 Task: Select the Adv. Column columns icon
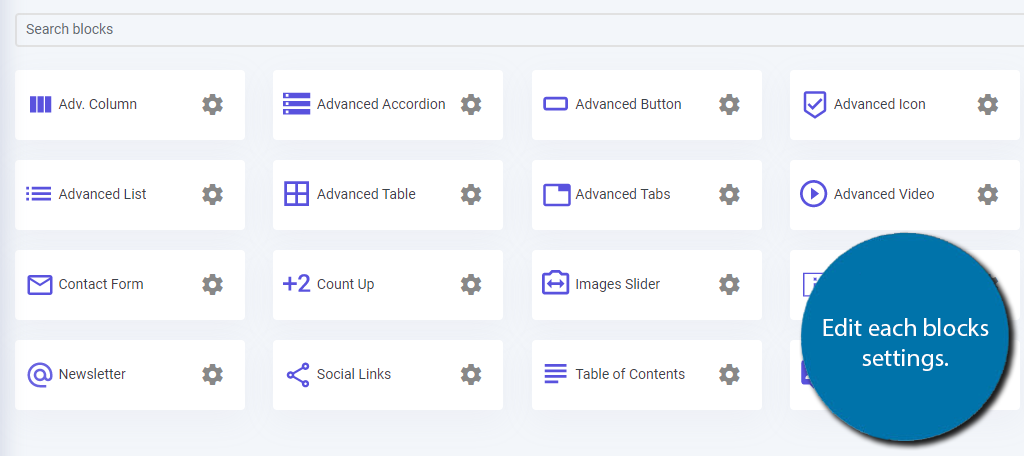(40, 104)
